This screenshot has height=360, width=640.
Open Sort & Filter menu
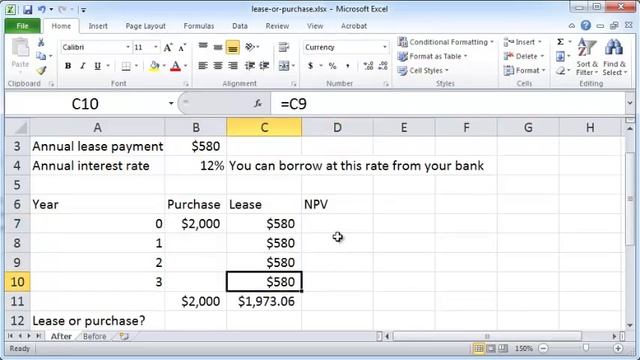click(587, 57)
